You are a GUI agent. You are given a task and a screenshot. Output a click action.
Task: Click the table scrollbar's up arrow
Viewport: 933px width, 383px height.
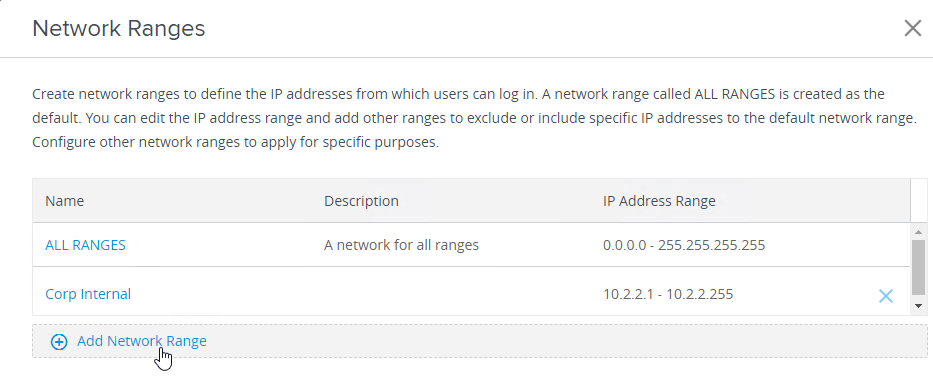pyautogui.click(x=918, y=231)
